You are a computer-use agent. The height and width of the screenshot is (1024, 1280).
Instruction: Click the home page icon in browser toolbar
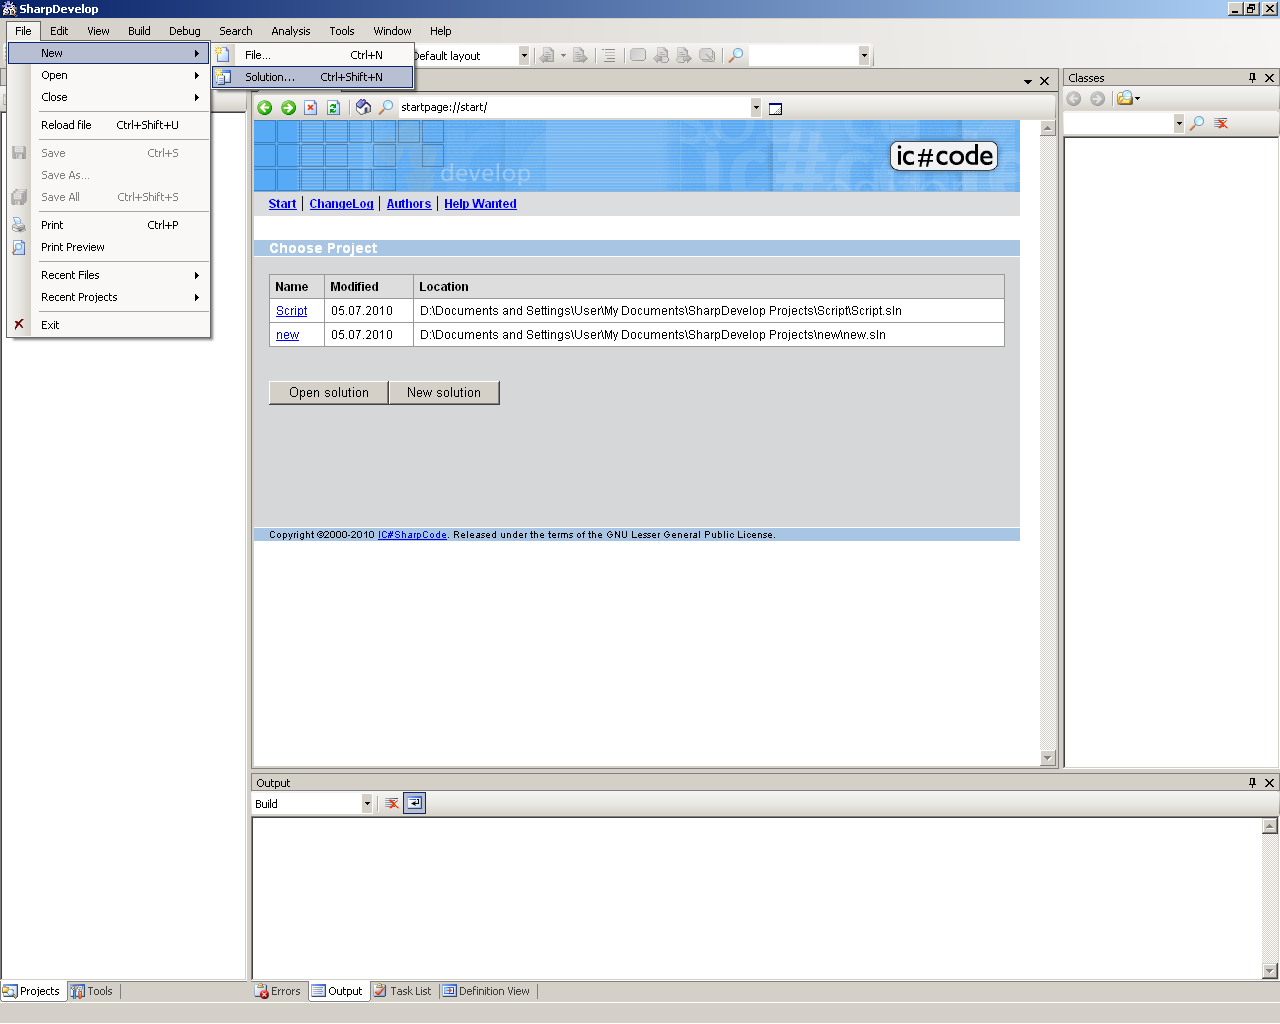tap(363, 108)
